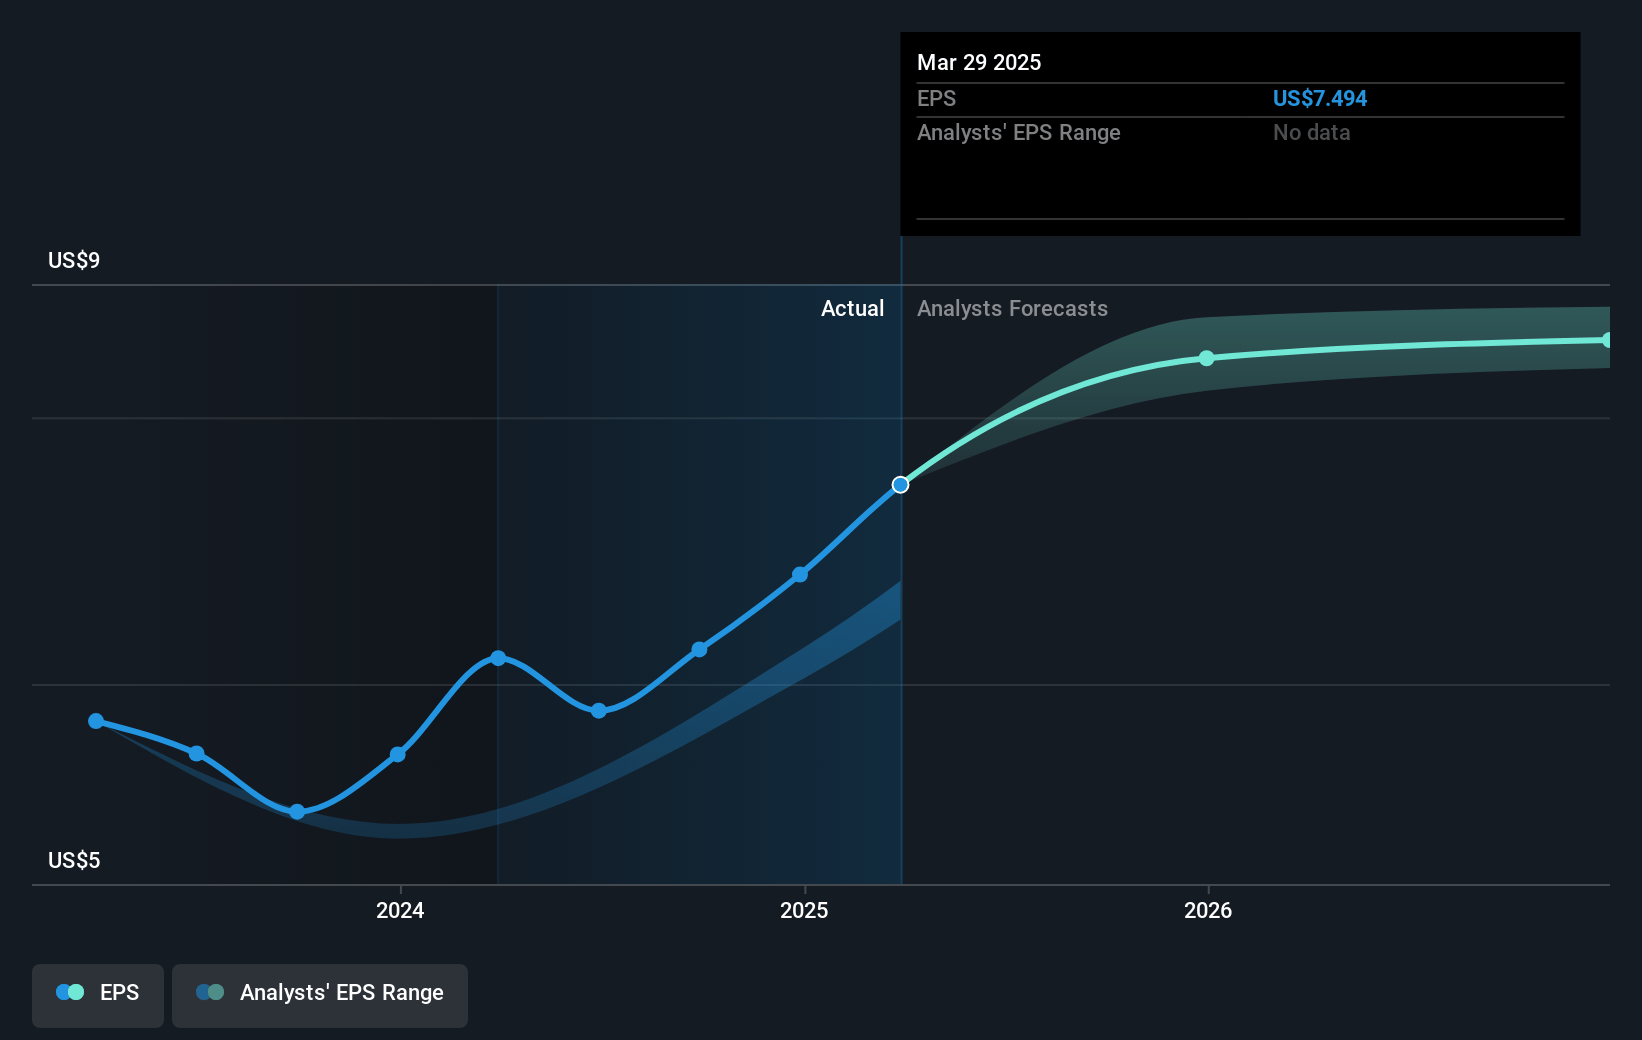Click the 2024 x-axis label
The width and height of the screenshot is (1642, 1040).
(400, 910)
